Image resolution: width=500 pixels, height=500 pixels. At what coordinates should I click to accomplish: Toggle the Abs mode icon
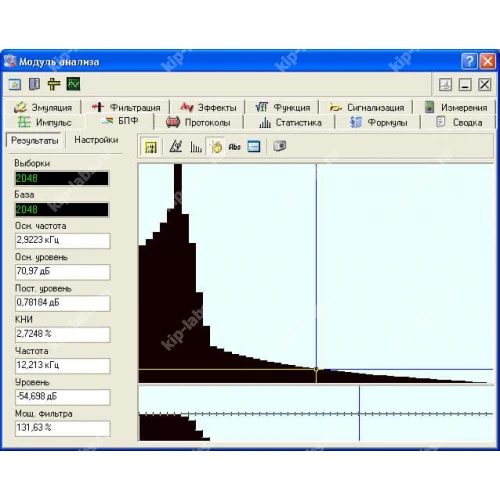coord(235,147)
